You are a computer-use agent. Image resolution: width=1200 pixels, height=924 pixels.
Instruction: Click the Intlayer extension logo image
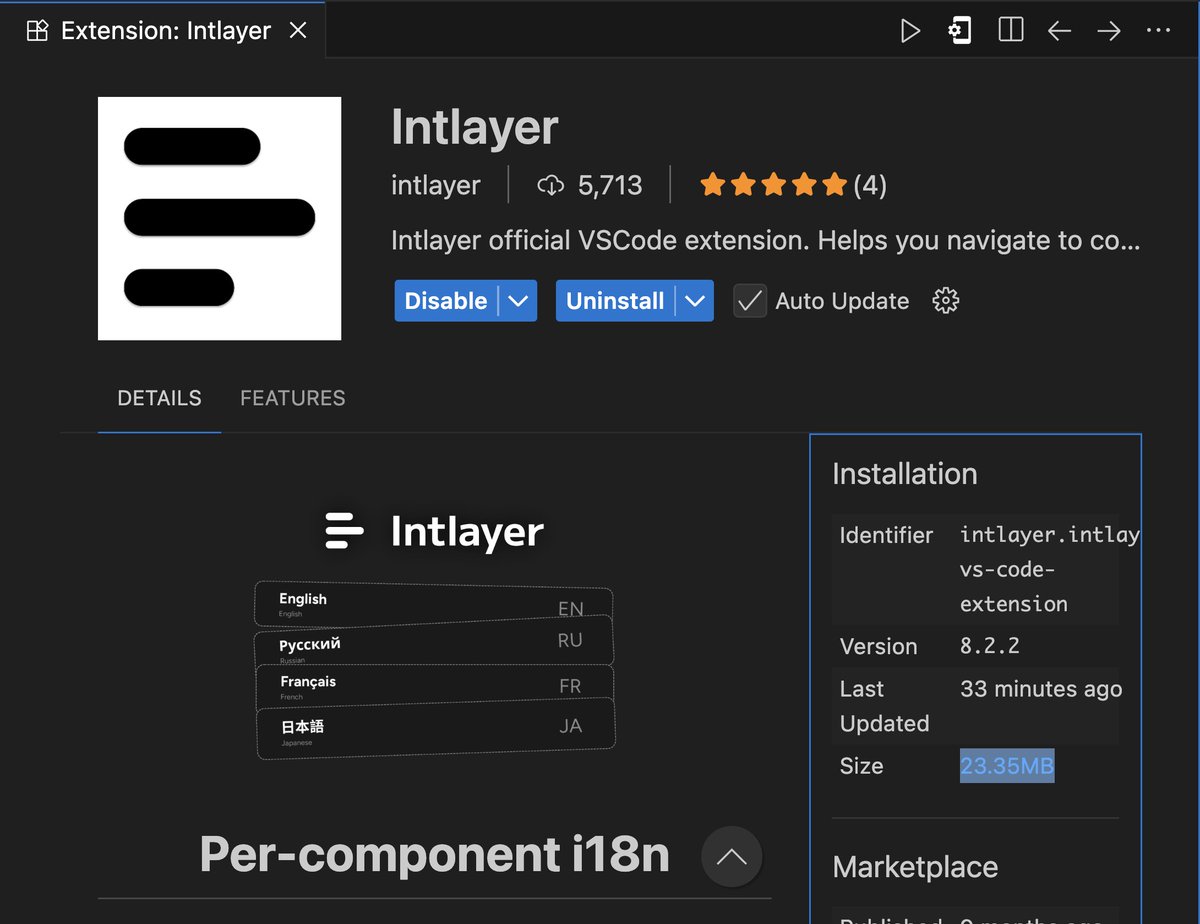click(x=219, y=218)
